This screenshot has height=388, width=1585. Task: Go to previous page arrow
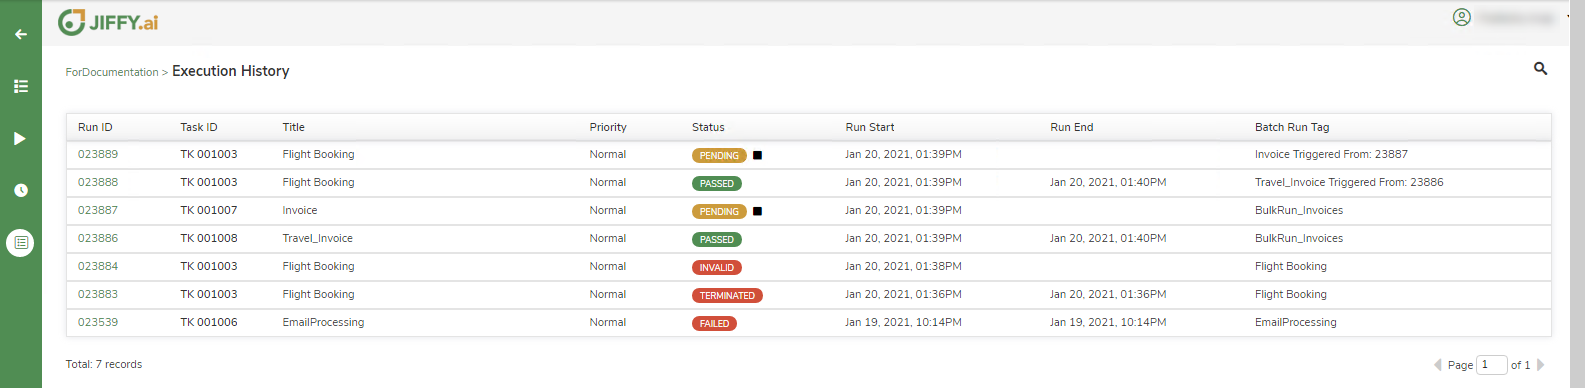click(x=1438, y=364)
